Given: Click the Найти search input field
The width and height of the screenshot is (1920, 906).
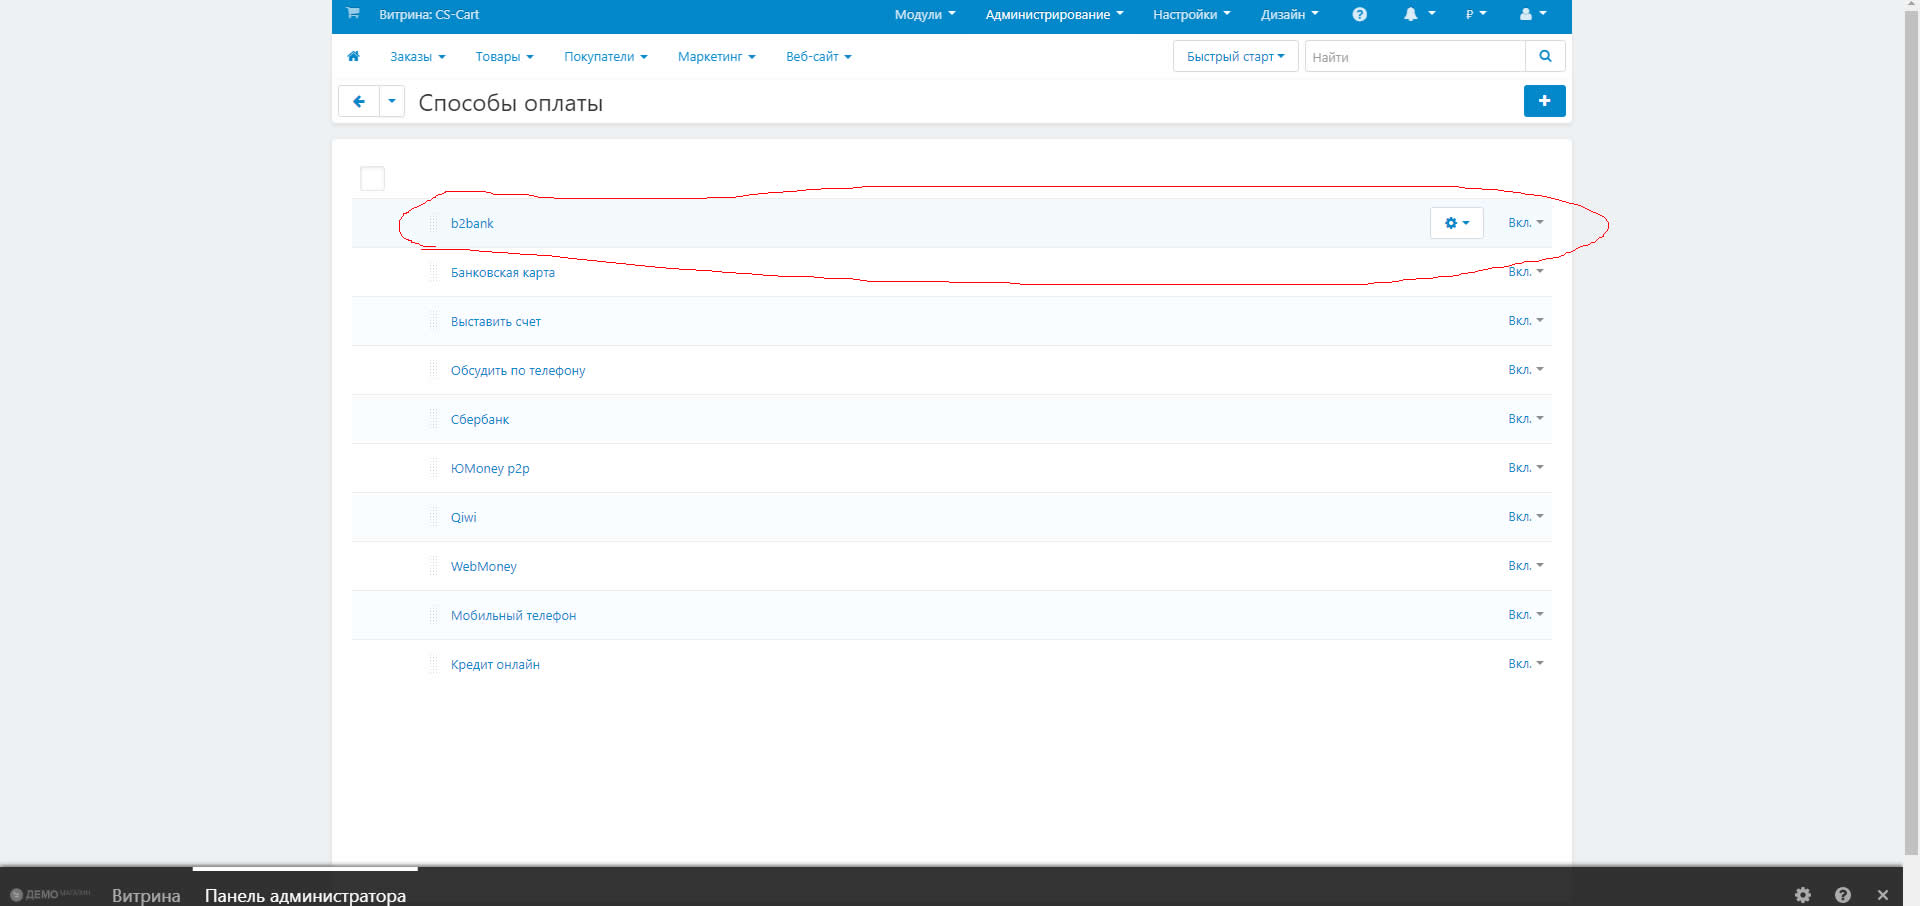Looking at the screenshot, I should [1414, 57].
